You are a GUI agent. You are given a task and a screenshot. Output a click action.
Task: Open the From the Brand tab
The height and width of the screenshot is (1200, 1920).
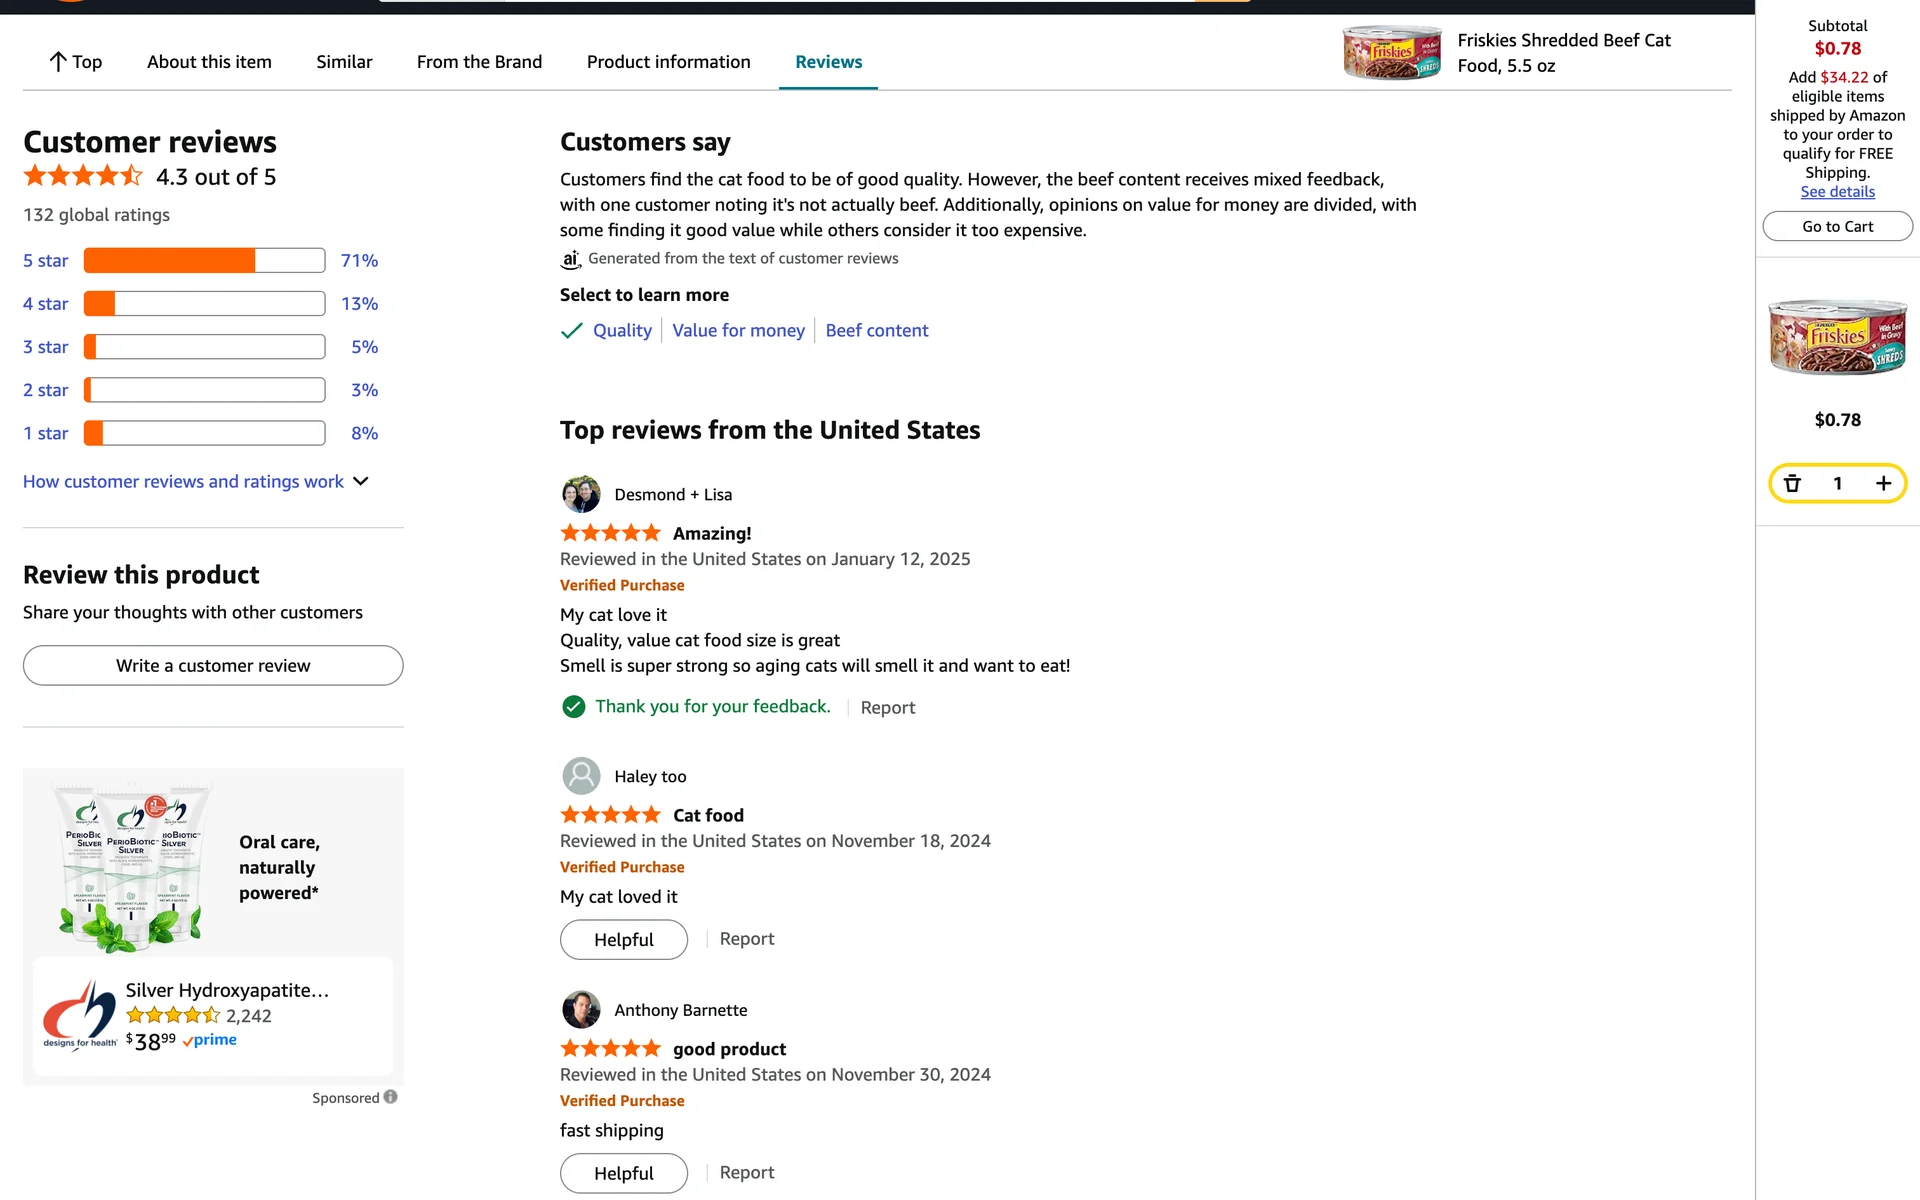pos(479,62)
